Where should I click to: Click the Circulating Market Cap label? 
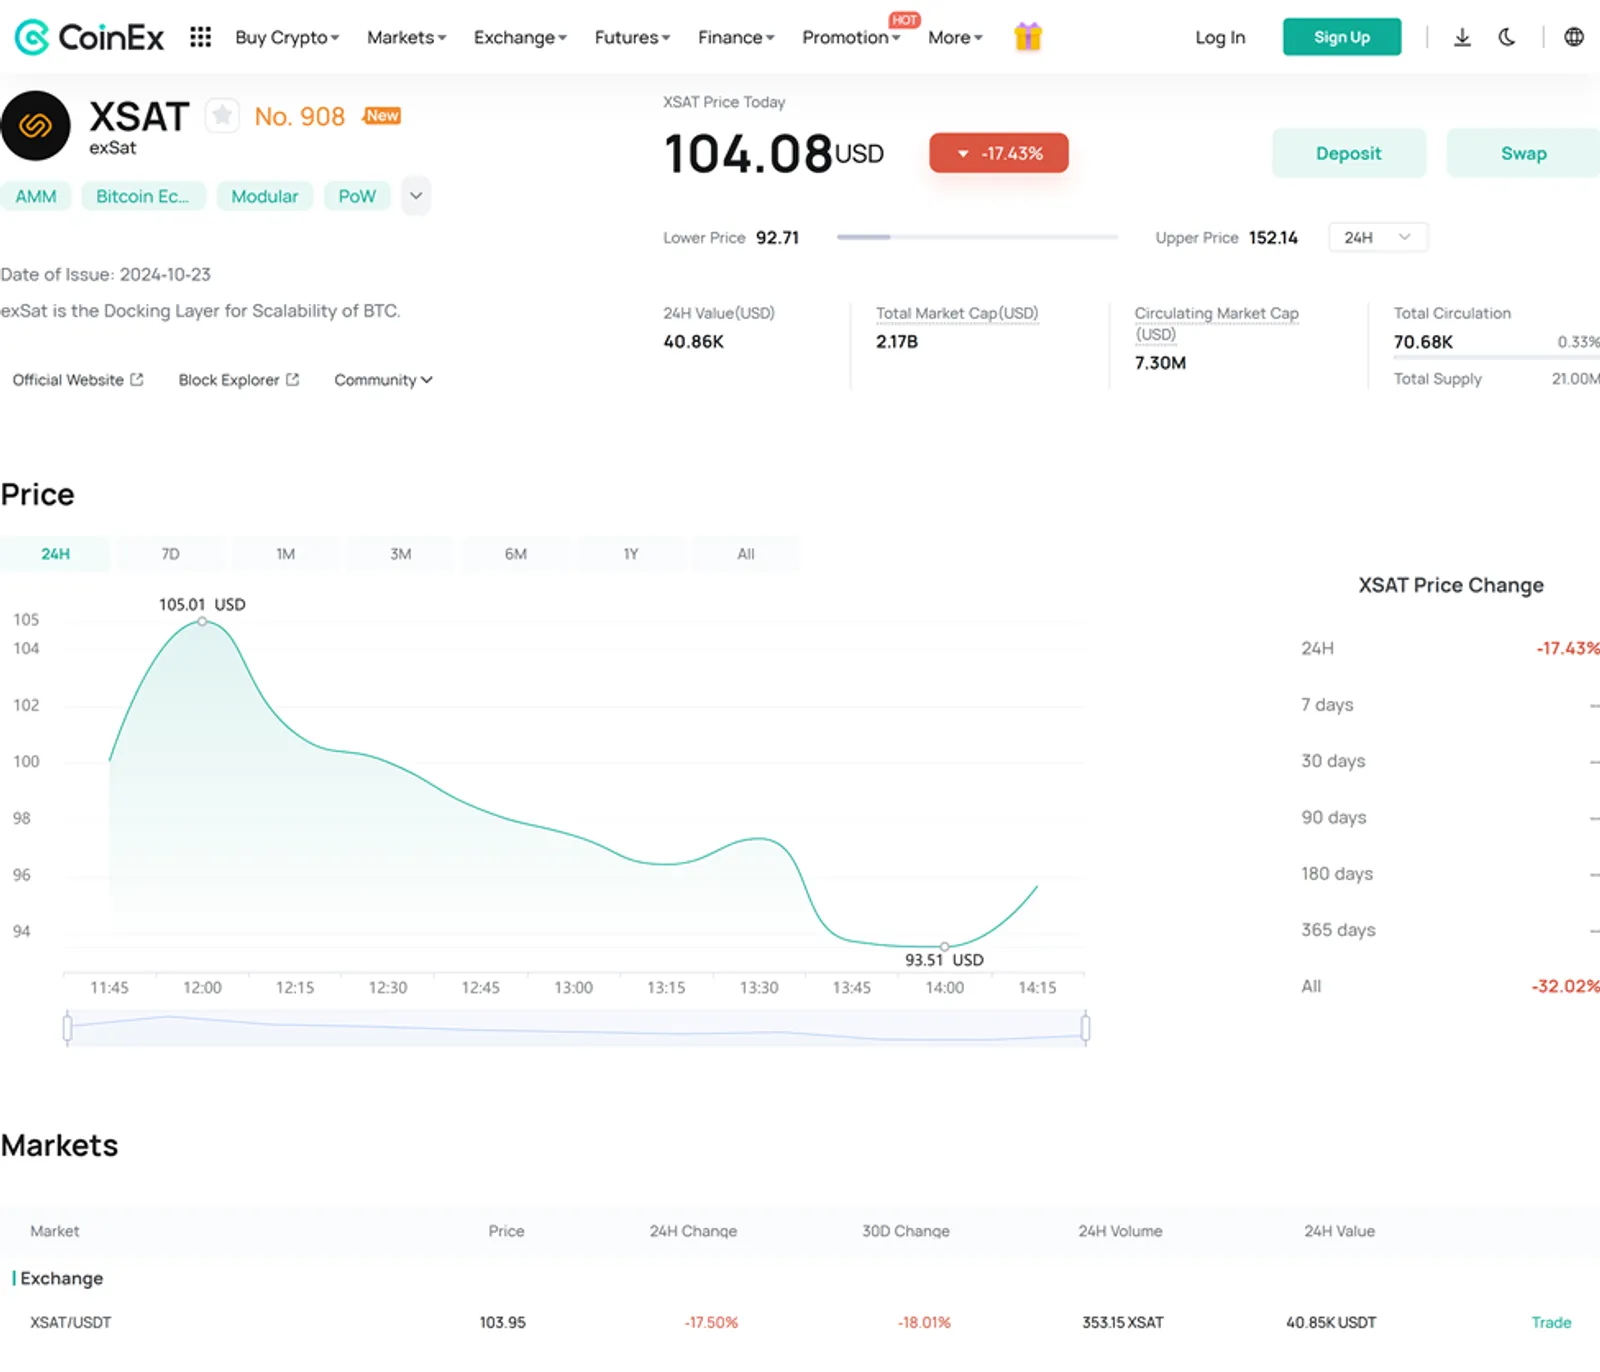tap(1216, 323)
